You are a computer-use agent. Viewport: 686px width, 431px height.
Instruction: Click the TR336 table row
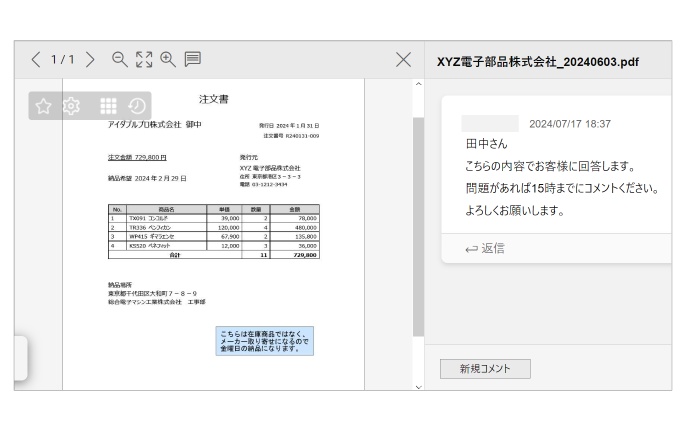click(214, 228)
